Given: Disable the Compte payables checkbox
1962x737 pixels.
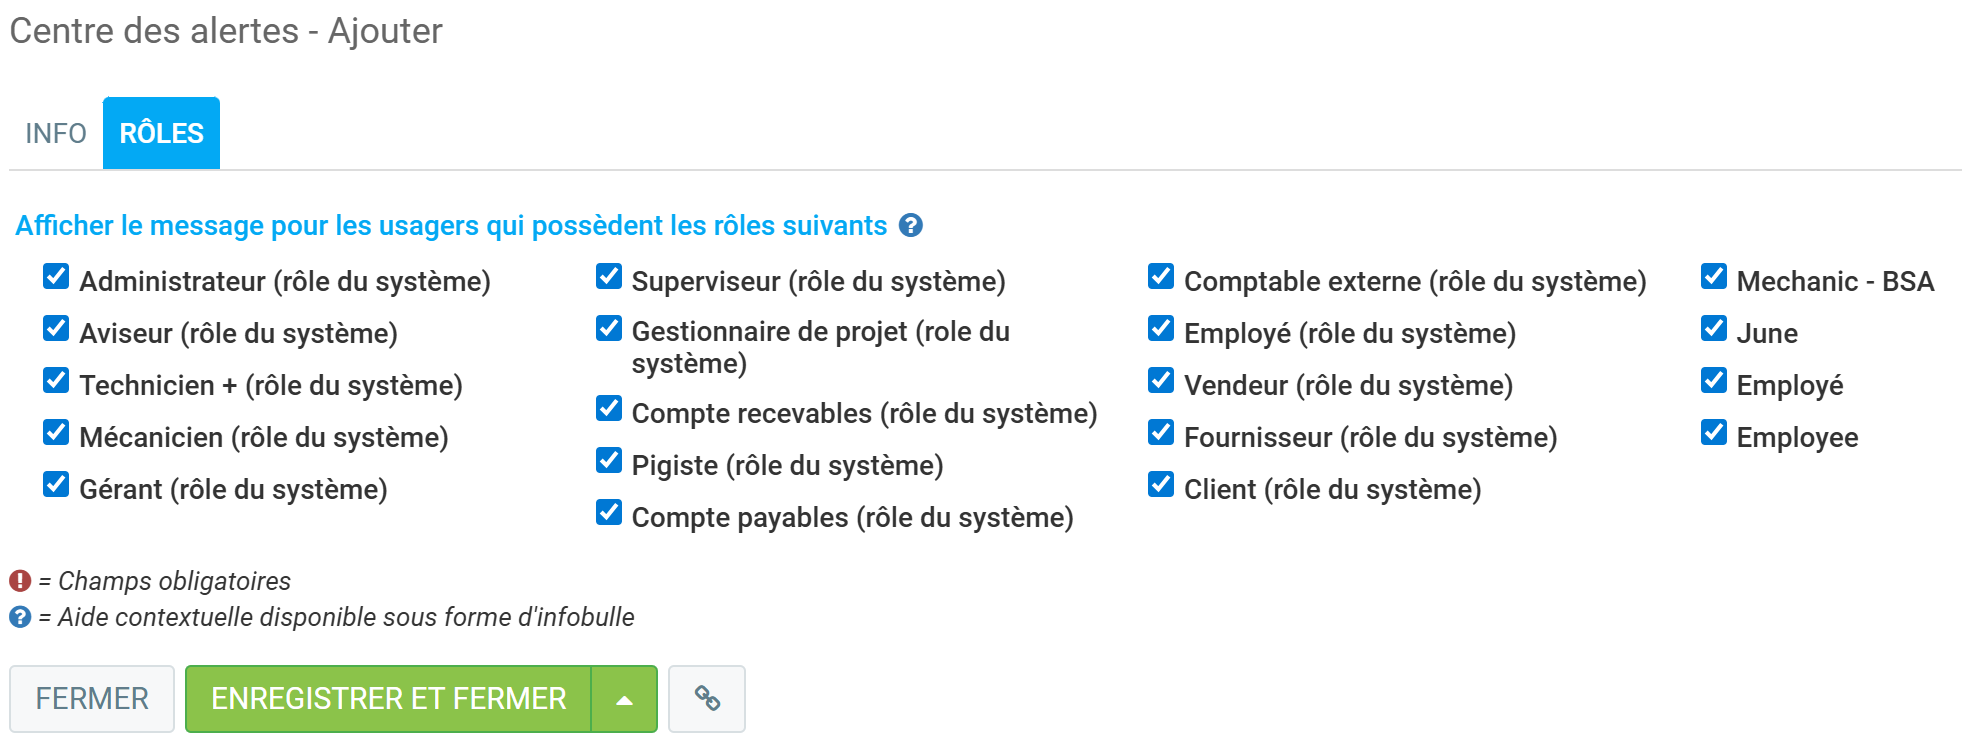Looking at the screenshot, I should pyautogui.click(x=608, y=513).
